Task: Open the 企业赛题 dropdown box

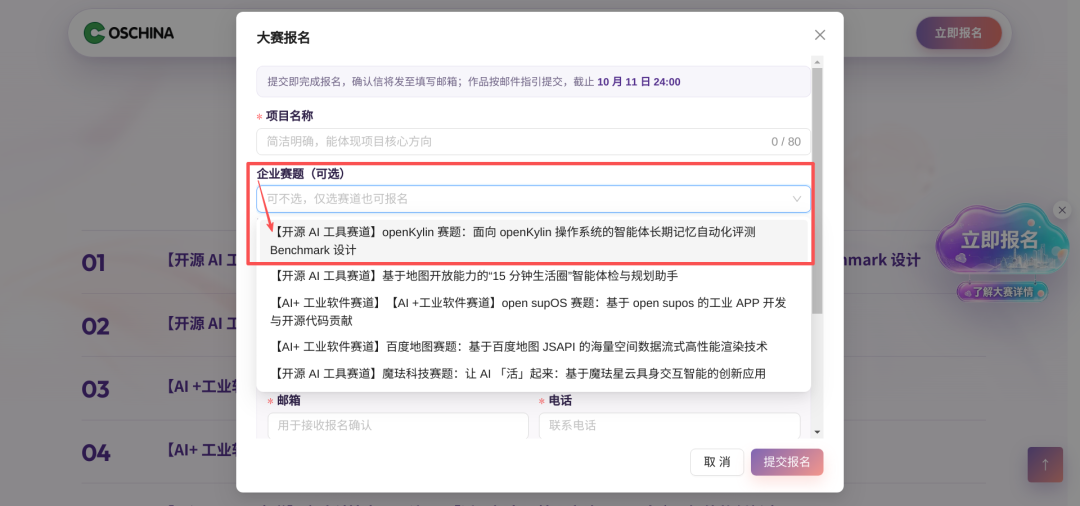Action: tap(533, 199)
